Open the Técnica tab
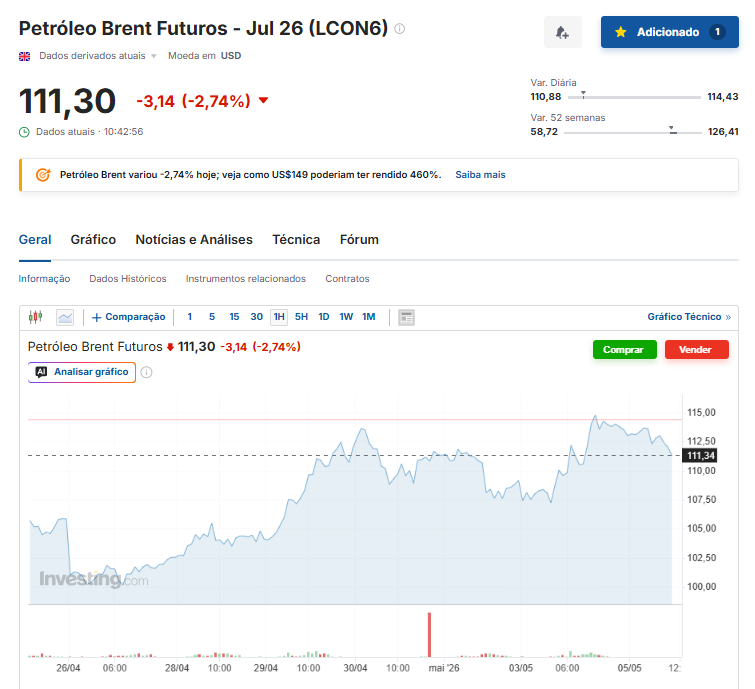755x689 pixels. (296, 240)
